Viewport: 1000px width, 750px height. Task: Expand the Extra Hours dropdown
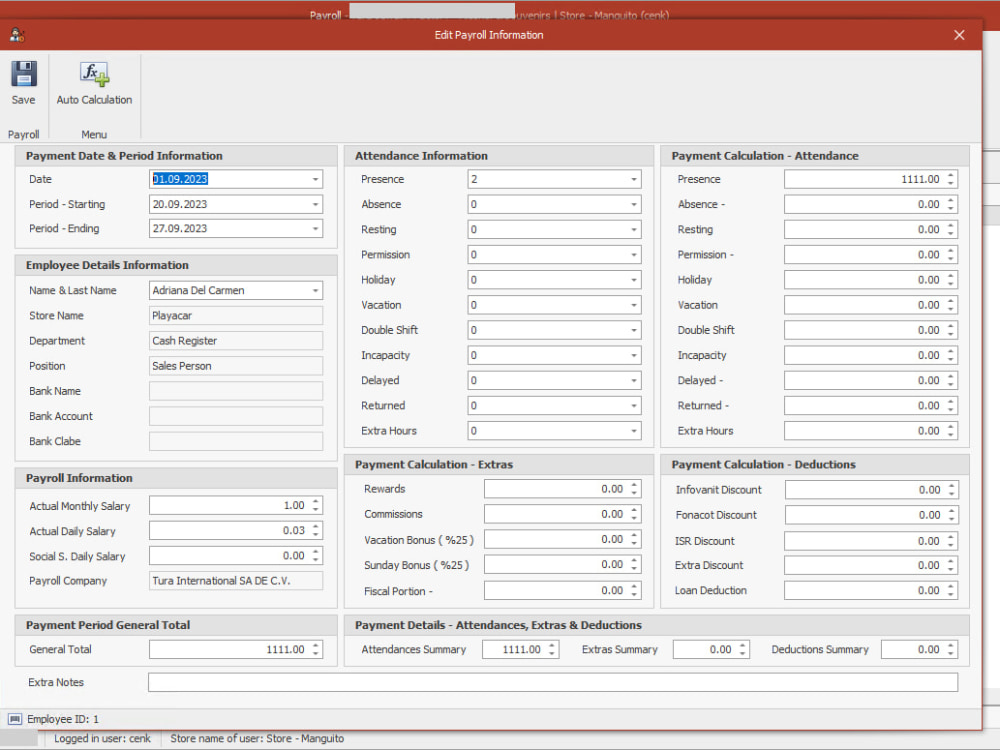pyautogui.click(x=632, y=430)
